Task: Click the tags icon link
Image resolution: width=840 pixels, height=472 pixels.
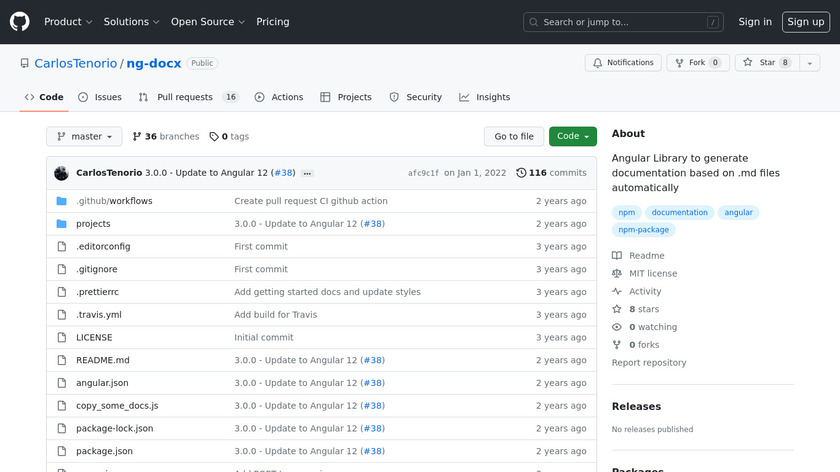Action: pyautogui.click(x=214, y=137)
